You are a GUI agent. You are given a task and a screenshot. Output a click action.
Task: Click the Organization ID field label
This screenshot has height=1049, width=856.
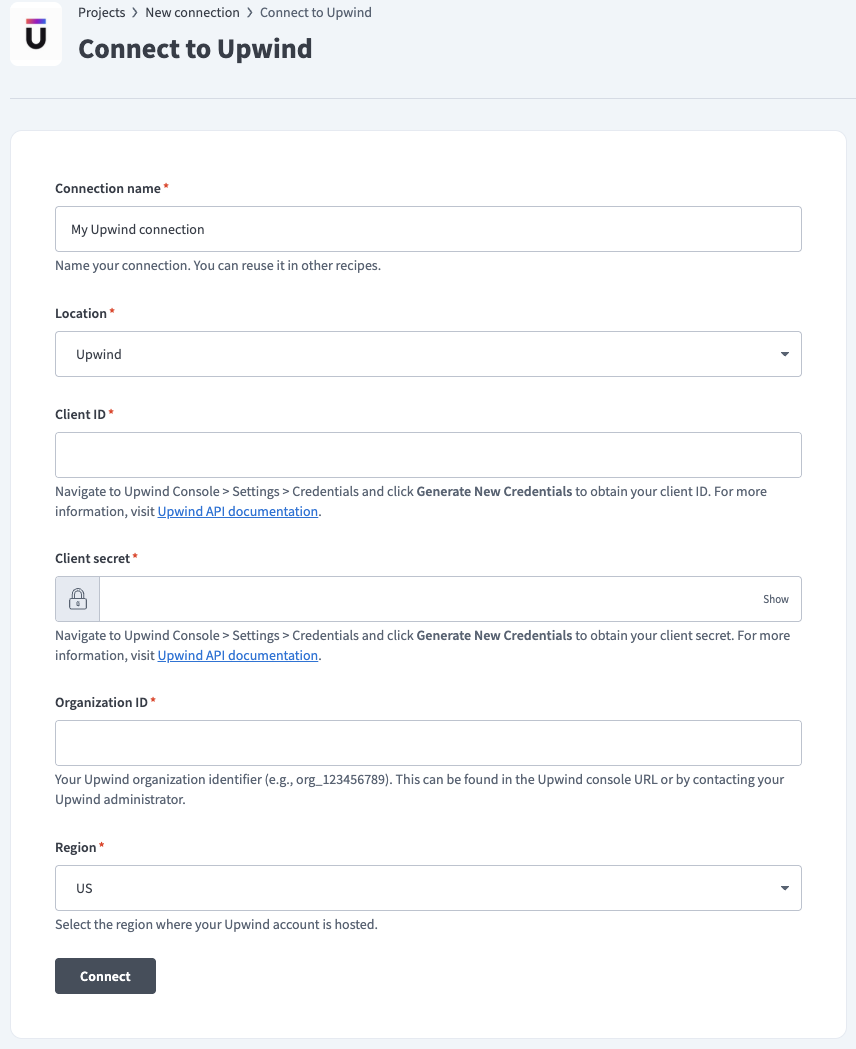101,703
